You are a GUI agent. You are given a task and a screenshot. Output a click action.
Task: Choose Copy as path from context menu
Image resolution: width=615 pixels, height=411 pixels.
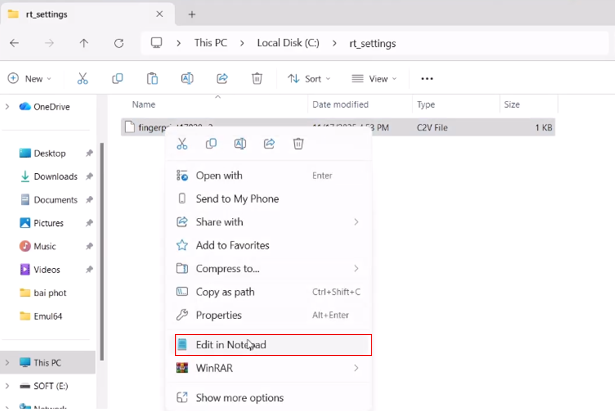[225, 292]
